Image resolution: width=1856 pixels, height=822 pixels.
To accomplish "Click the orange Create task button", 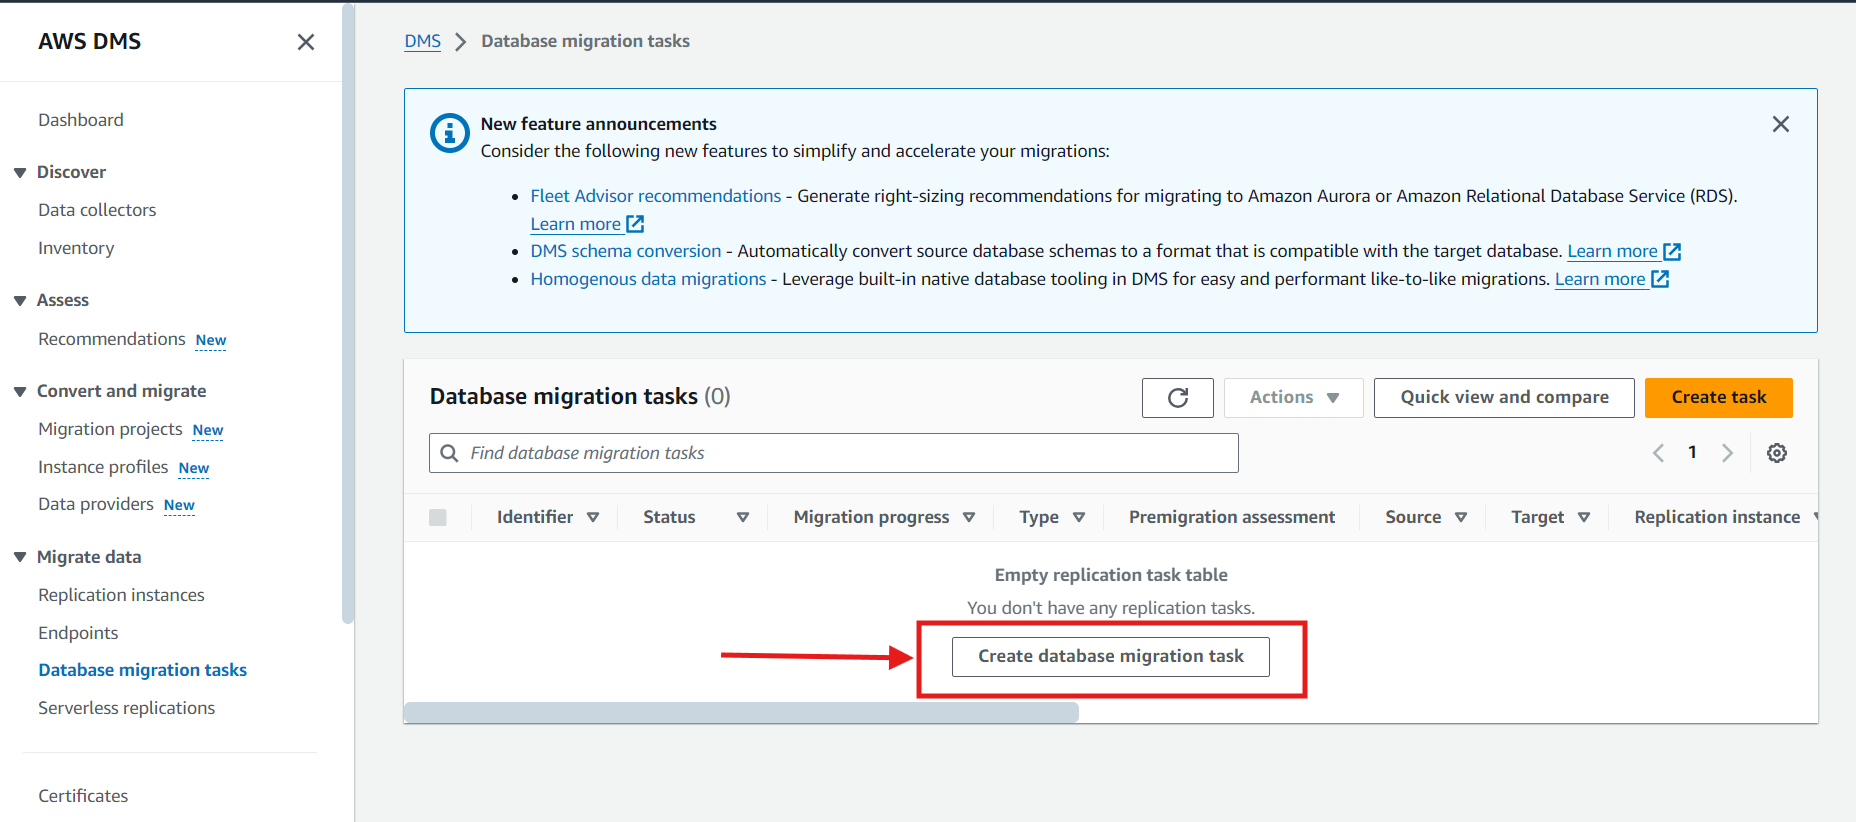I will [1719, 398].
